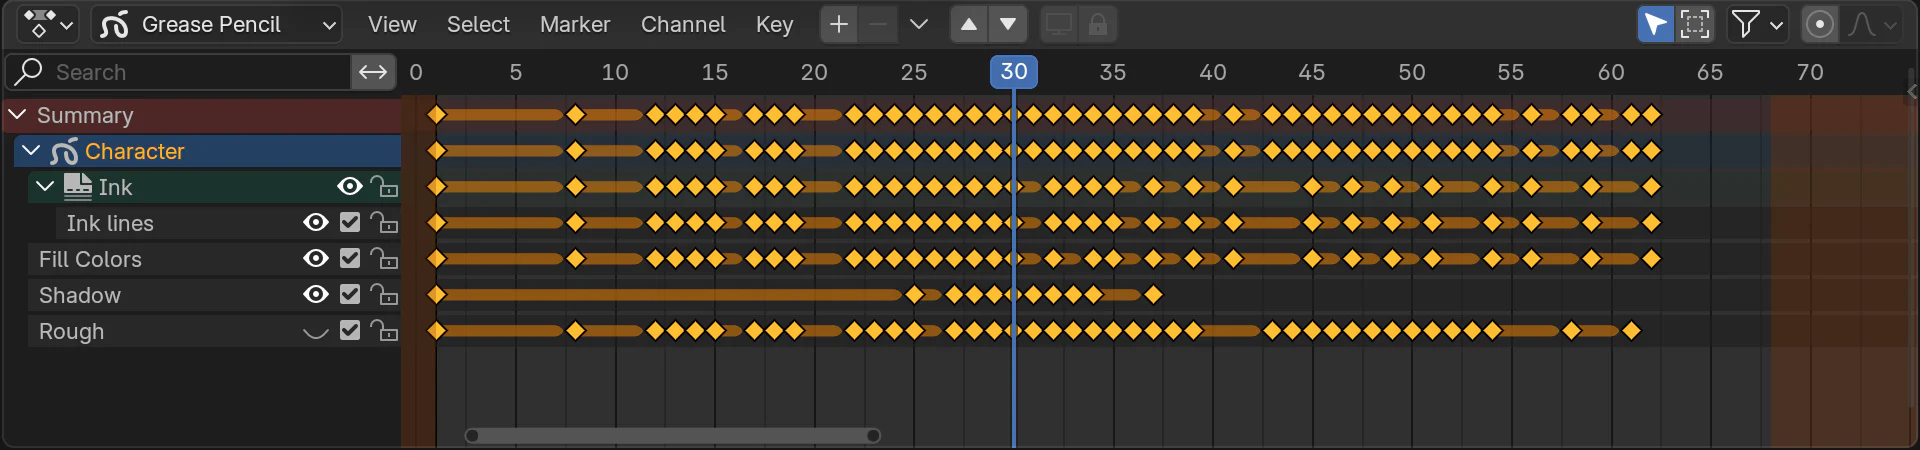Screen dimensions: 1920x450
Task: Click swap arrows icon beside search
Action: pyautogui.click(x=373, y=72)
